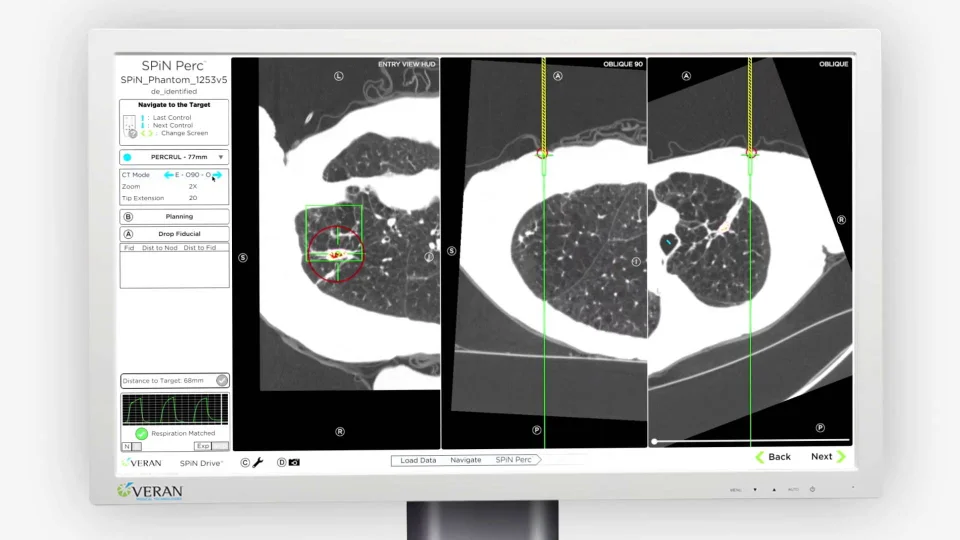
Task: Change the Tip Extension 20 value
Action: 193,198
